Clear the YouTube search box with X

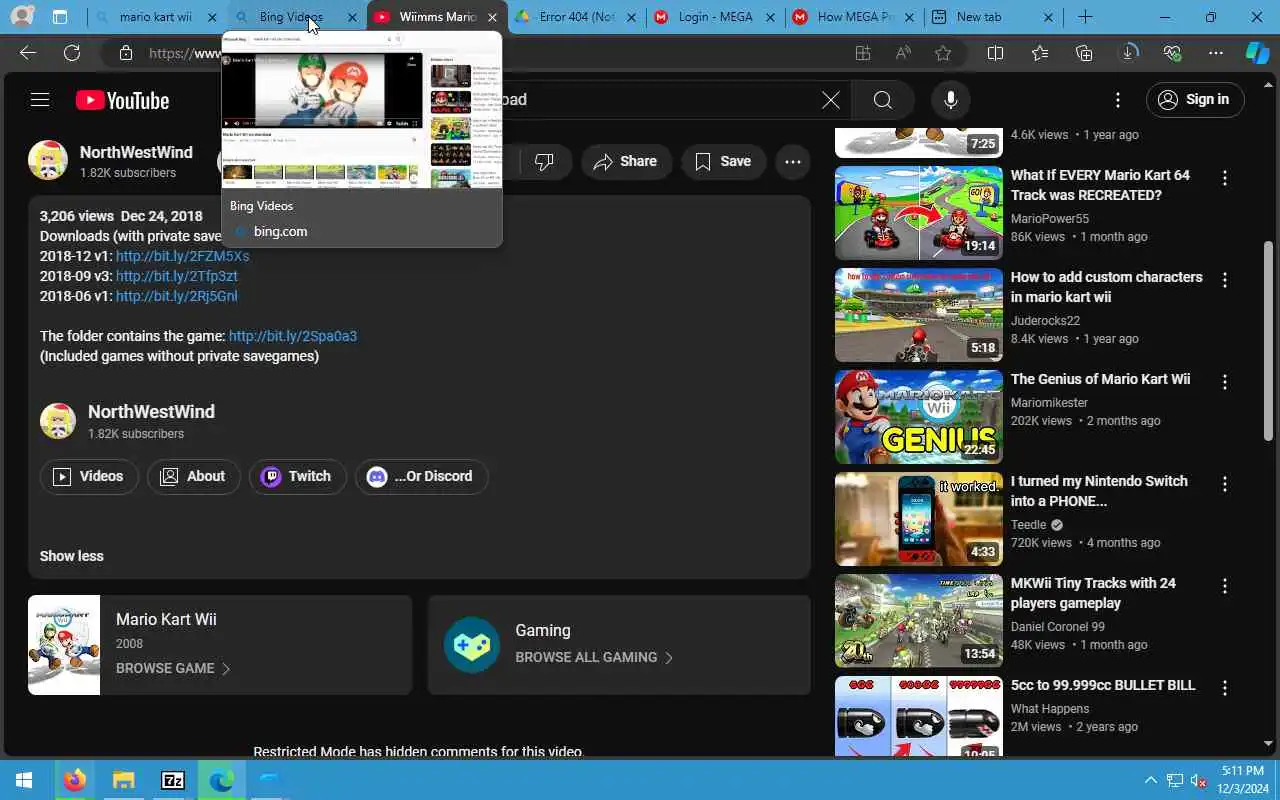(x=830, y=99)
